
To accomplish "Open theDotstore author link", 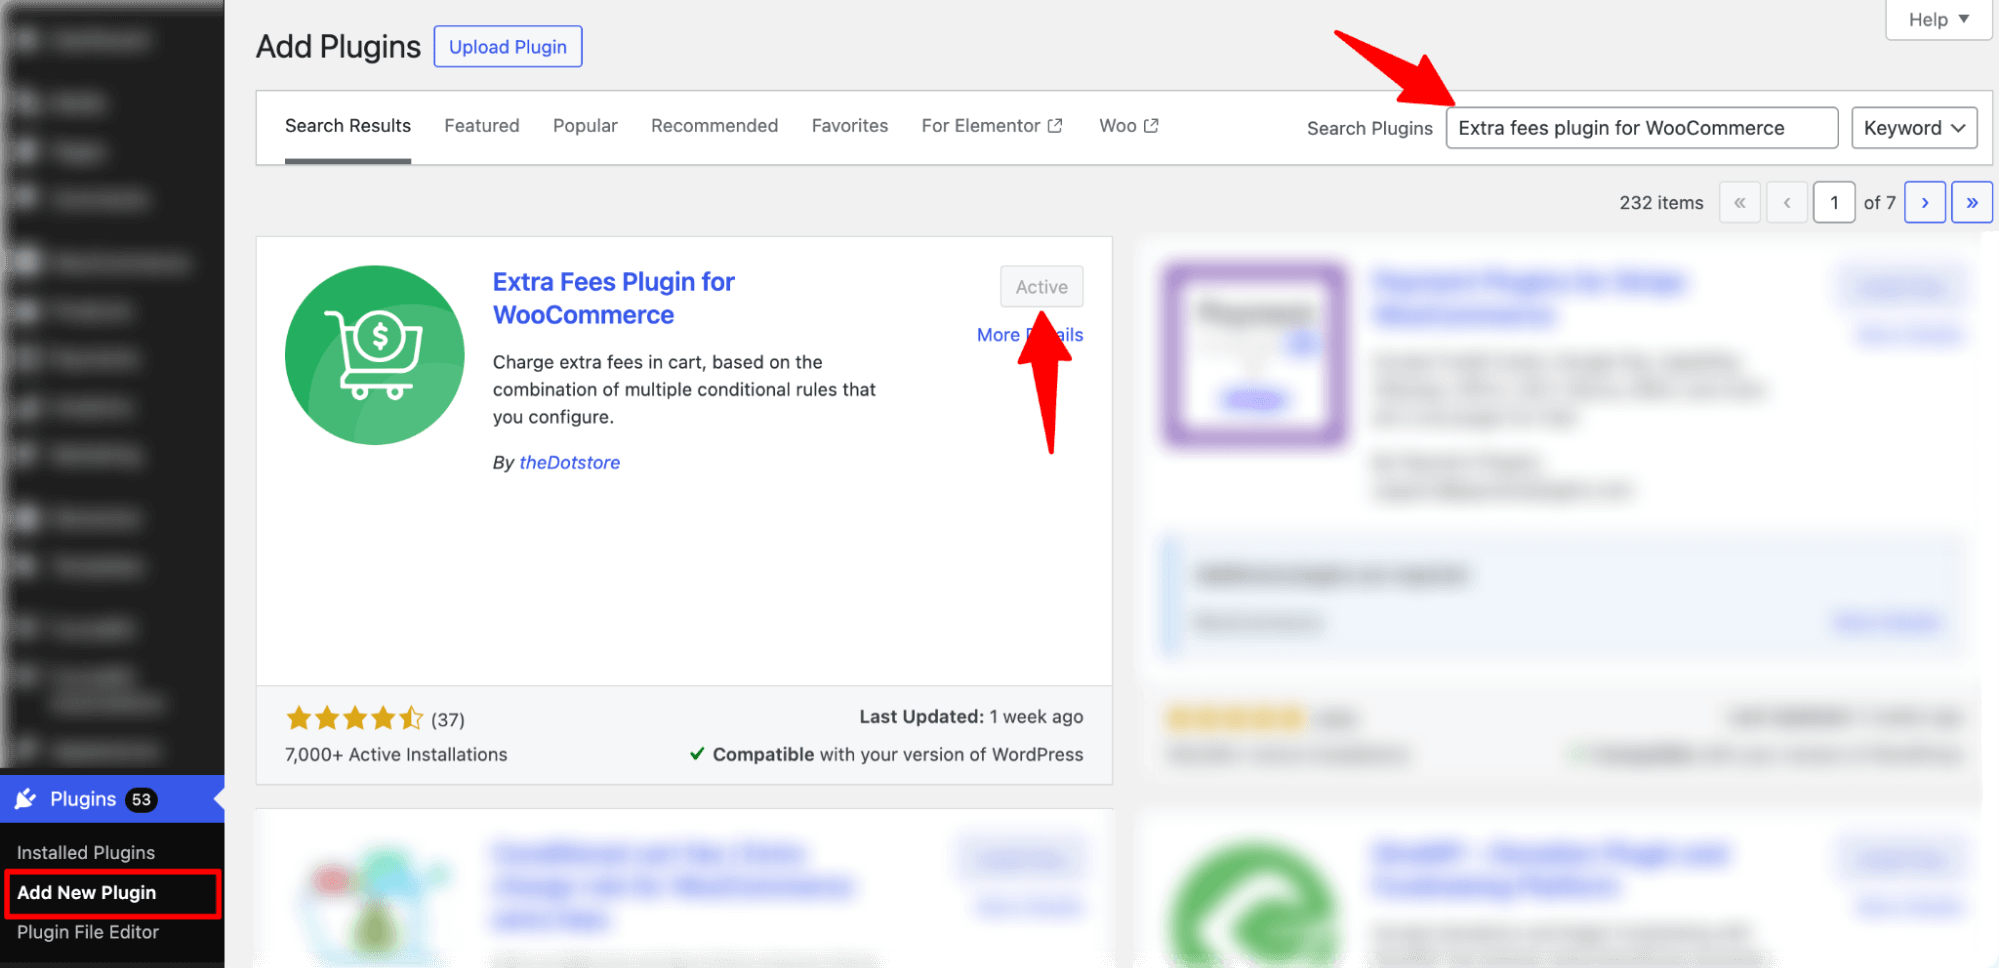I will pyautogui.click(x=570, y=462).
